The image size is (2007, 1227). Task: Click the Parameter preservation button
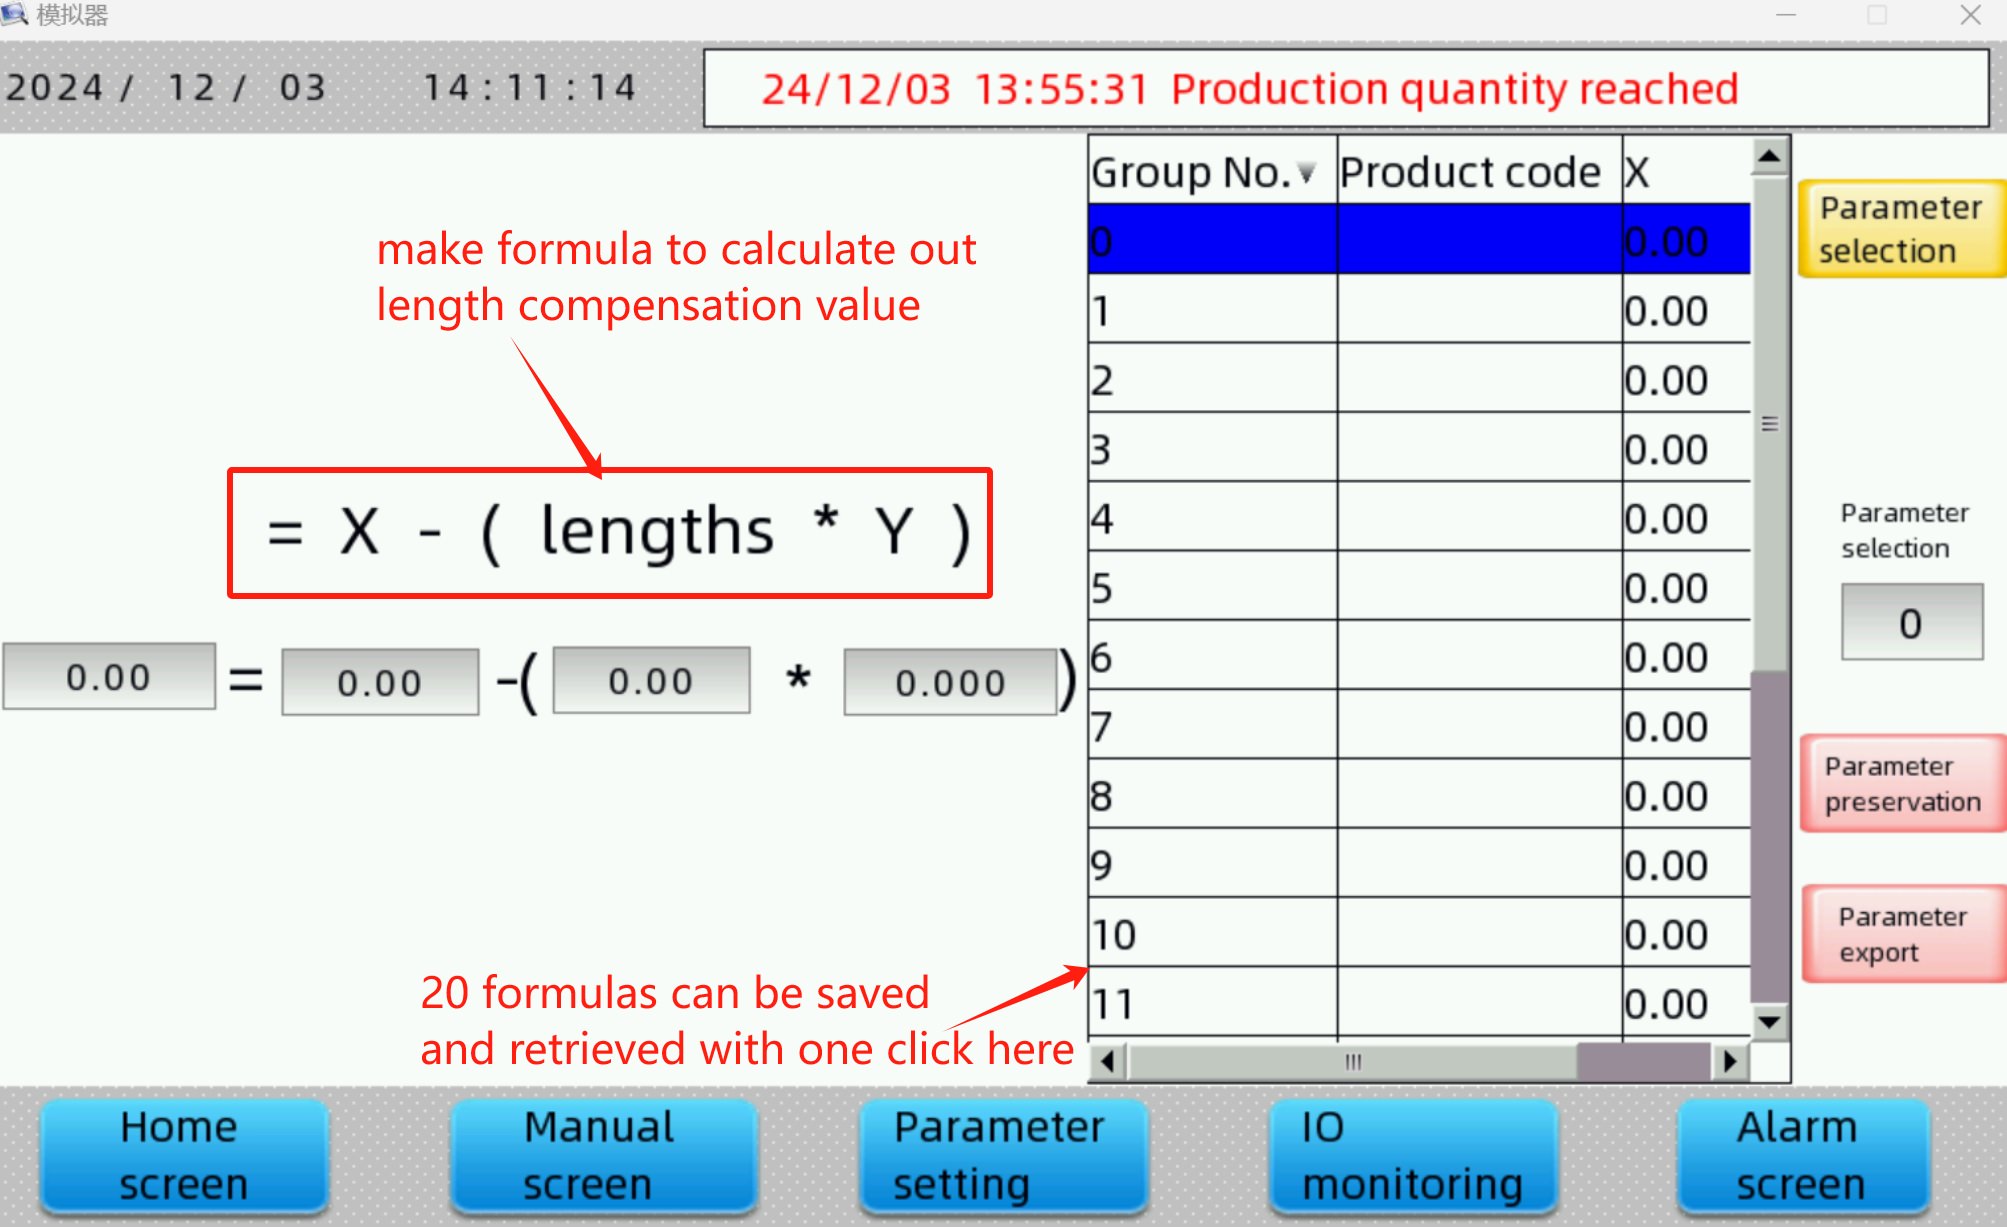1903,784
